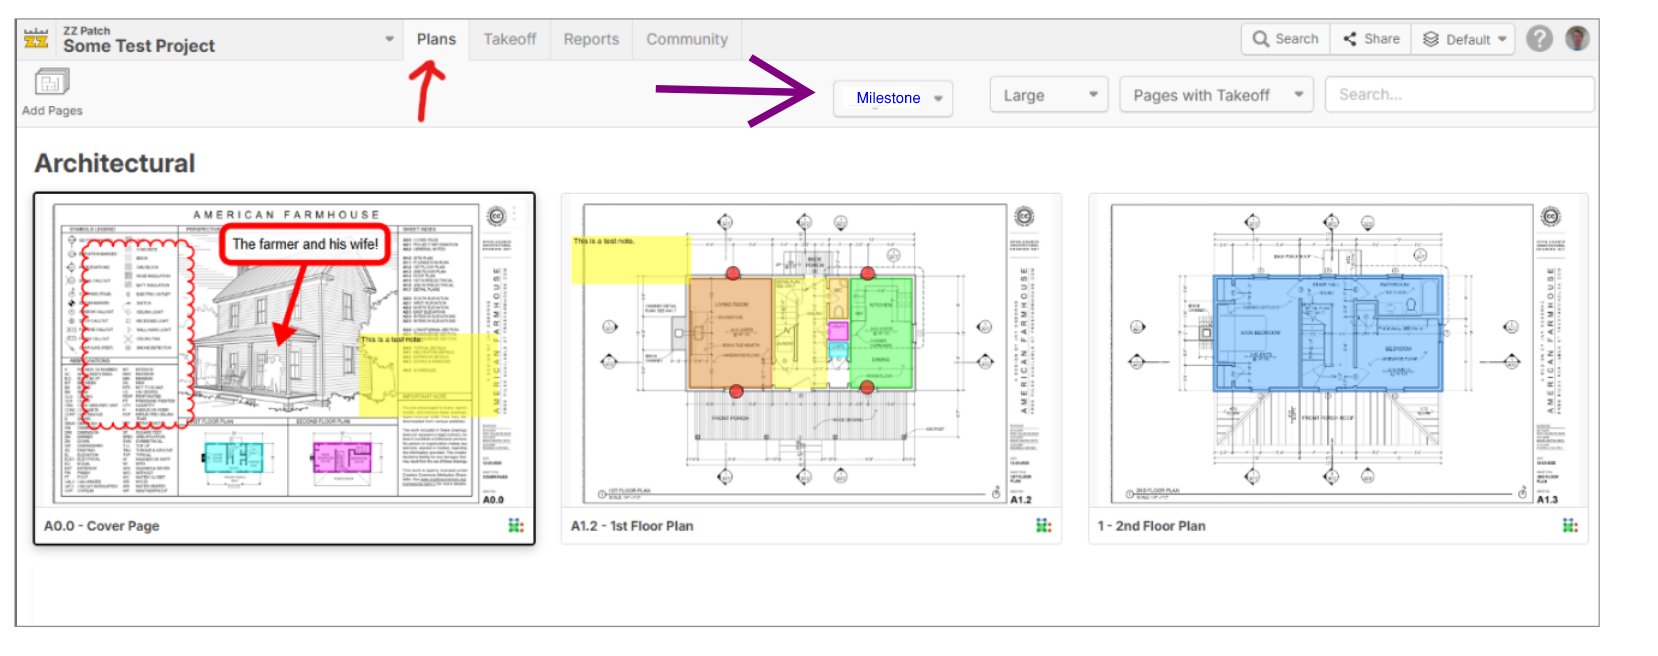Switch to the Takeoff tab
The height and width of the screenshot is (656, 1658).
tap(509, 39)
